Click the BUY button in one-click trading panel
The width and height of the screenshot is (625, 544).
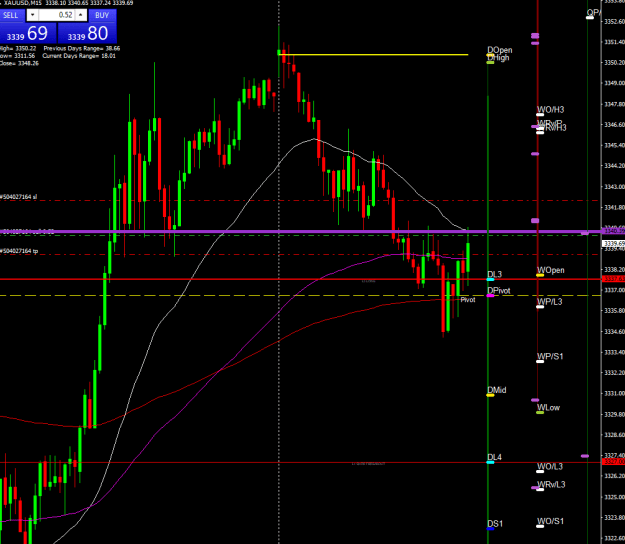tap(102, 15)
